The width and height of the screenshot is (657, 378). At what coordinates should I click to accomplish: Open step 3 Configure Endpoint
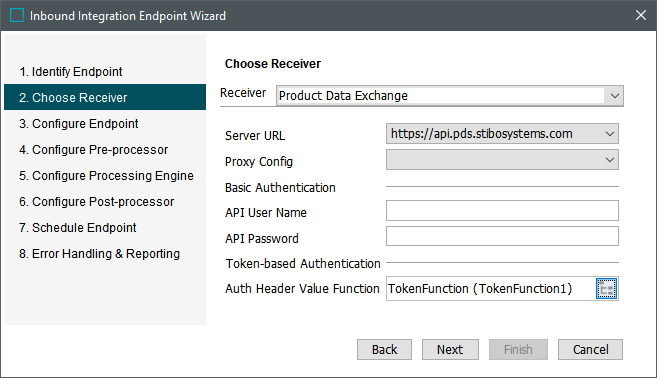(x=78, y=124)
